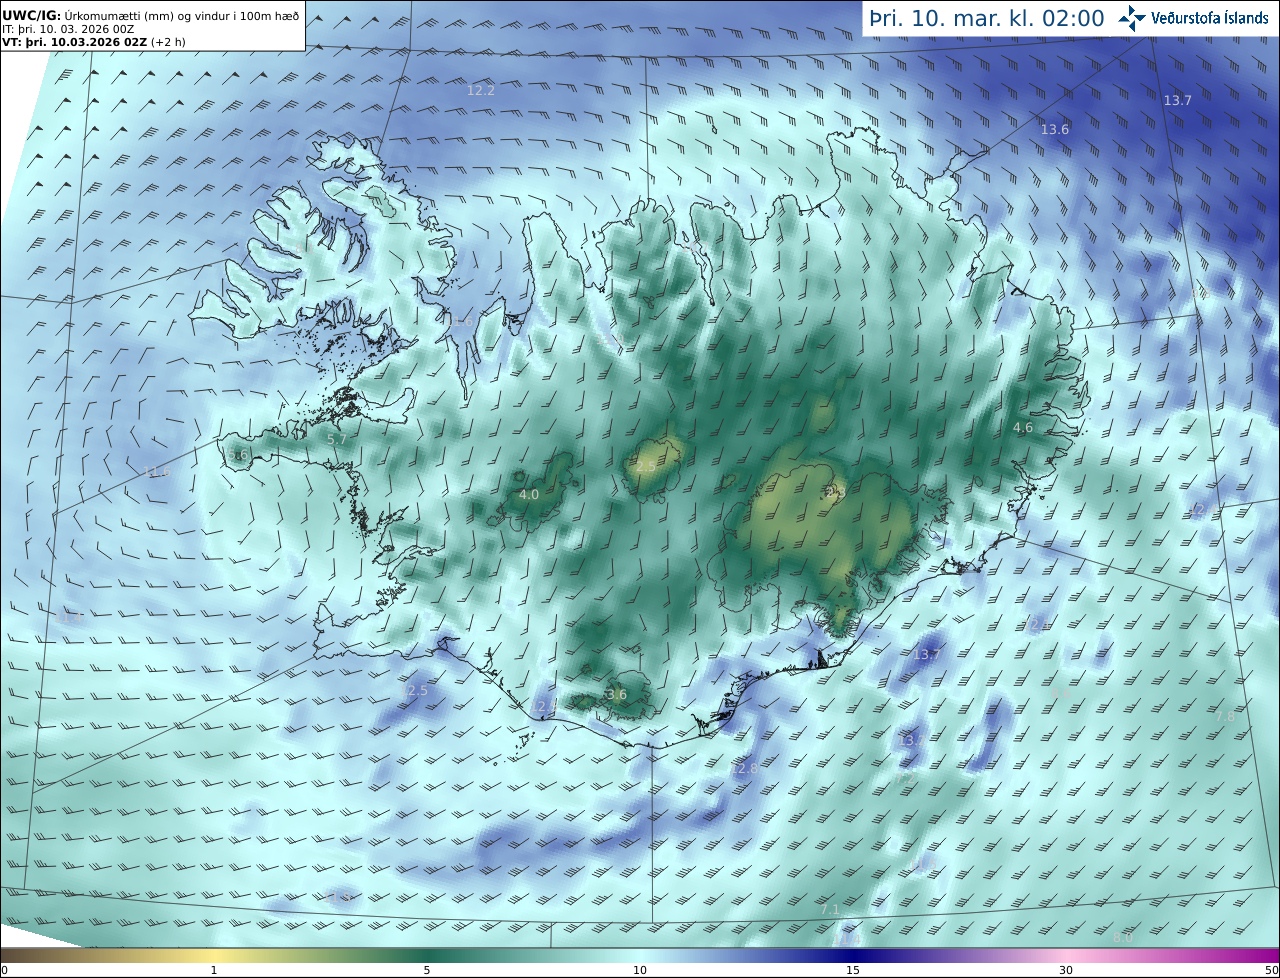Click the 12.5 value on the map
1280x978 pixels.
coord(414,690)
